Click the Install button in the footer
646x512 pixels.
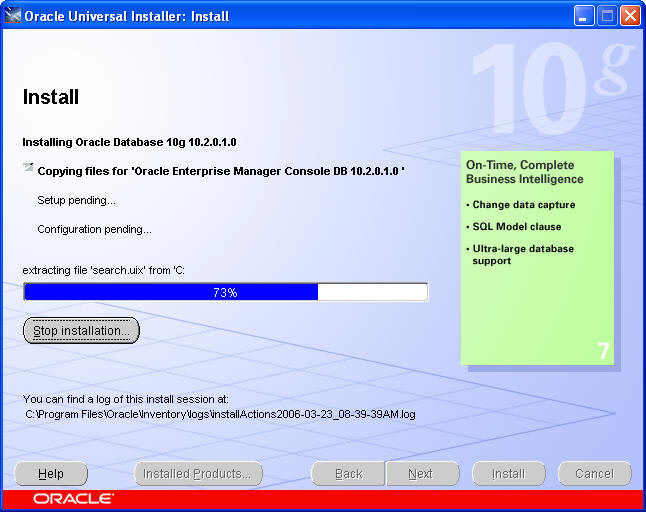coord(508,474)
